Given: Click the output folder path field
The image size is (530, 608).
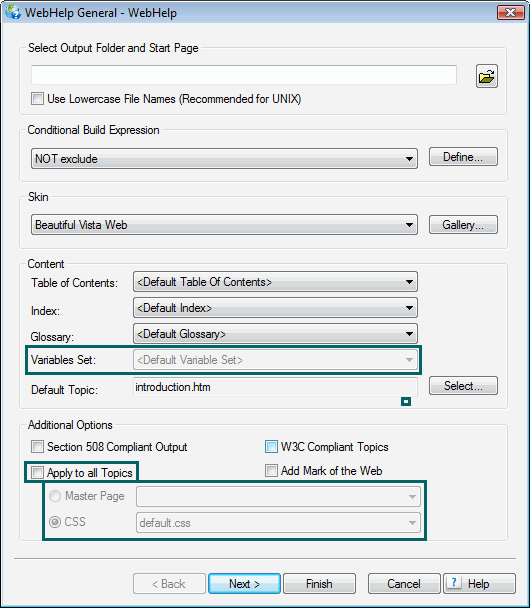Looking at the screenshot, I should (x=244, y=75).
